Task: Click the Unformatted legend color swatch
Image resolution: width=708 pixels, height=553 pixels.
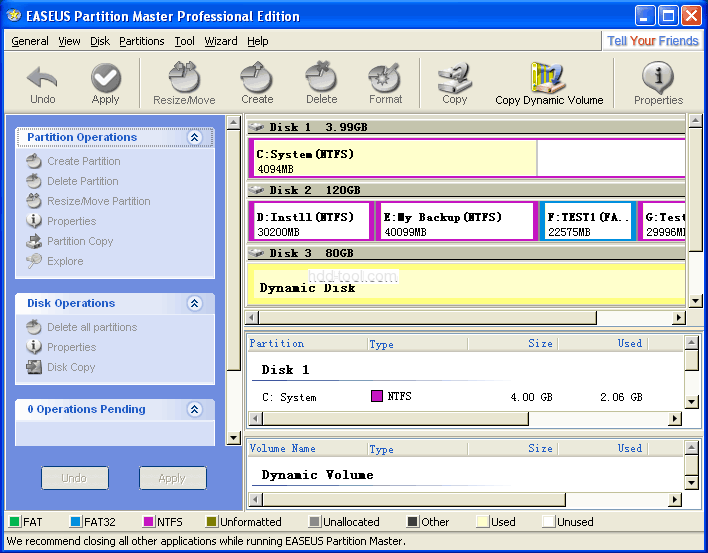Action: [x=211, y=522]
